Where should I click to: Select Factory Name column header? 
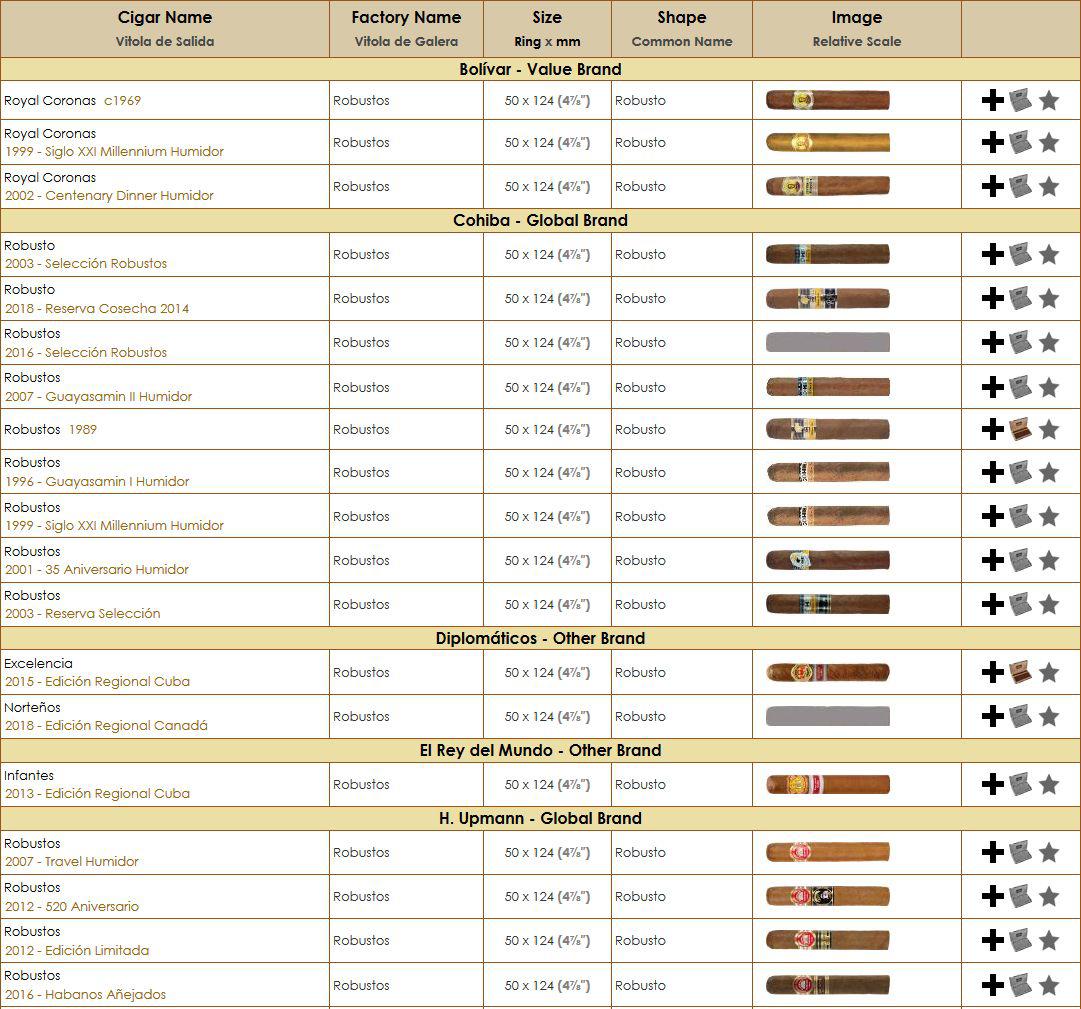pyautogui.click(x=406, y=29)
